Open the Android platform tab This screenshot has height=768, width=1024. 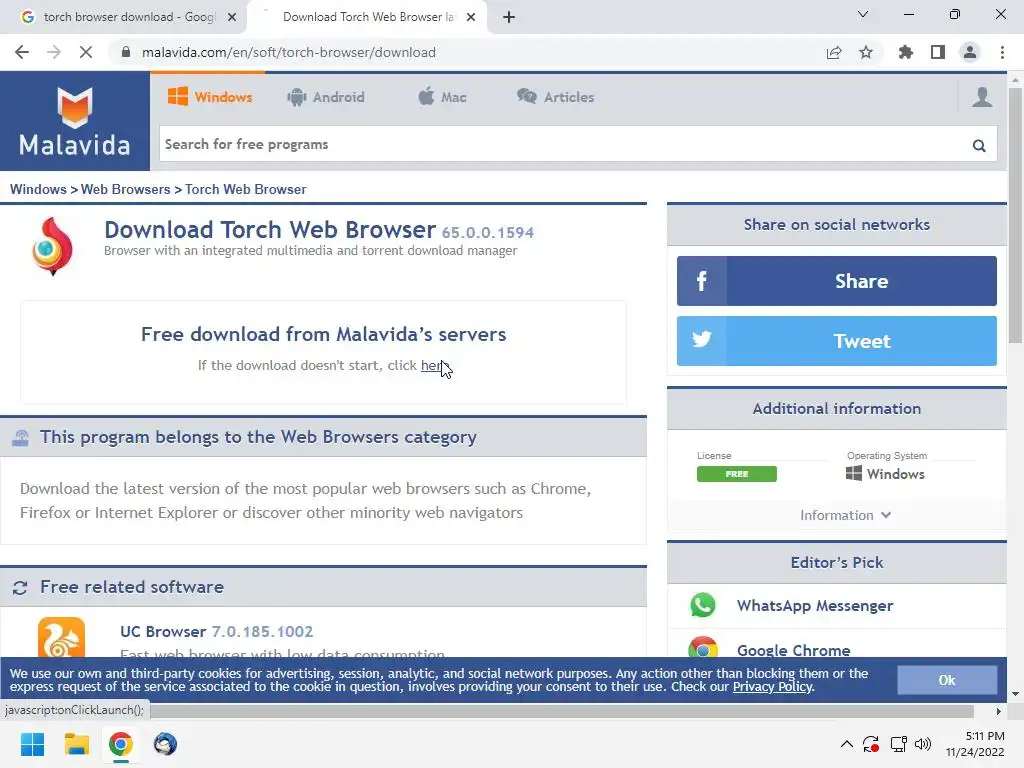pos(325,97)
